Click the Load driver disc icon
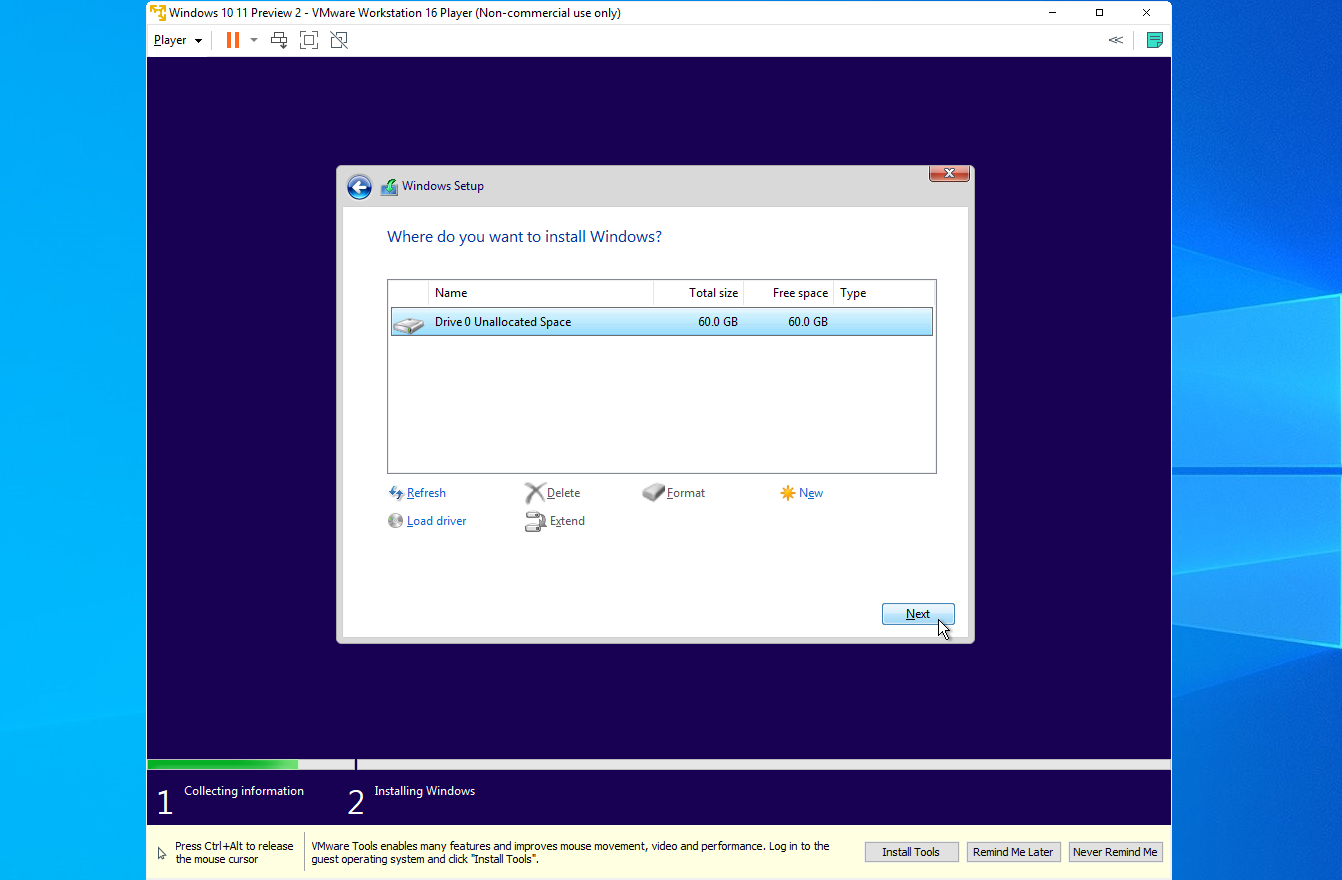This screenshot has width=1342, height=880. click(396, 521)
